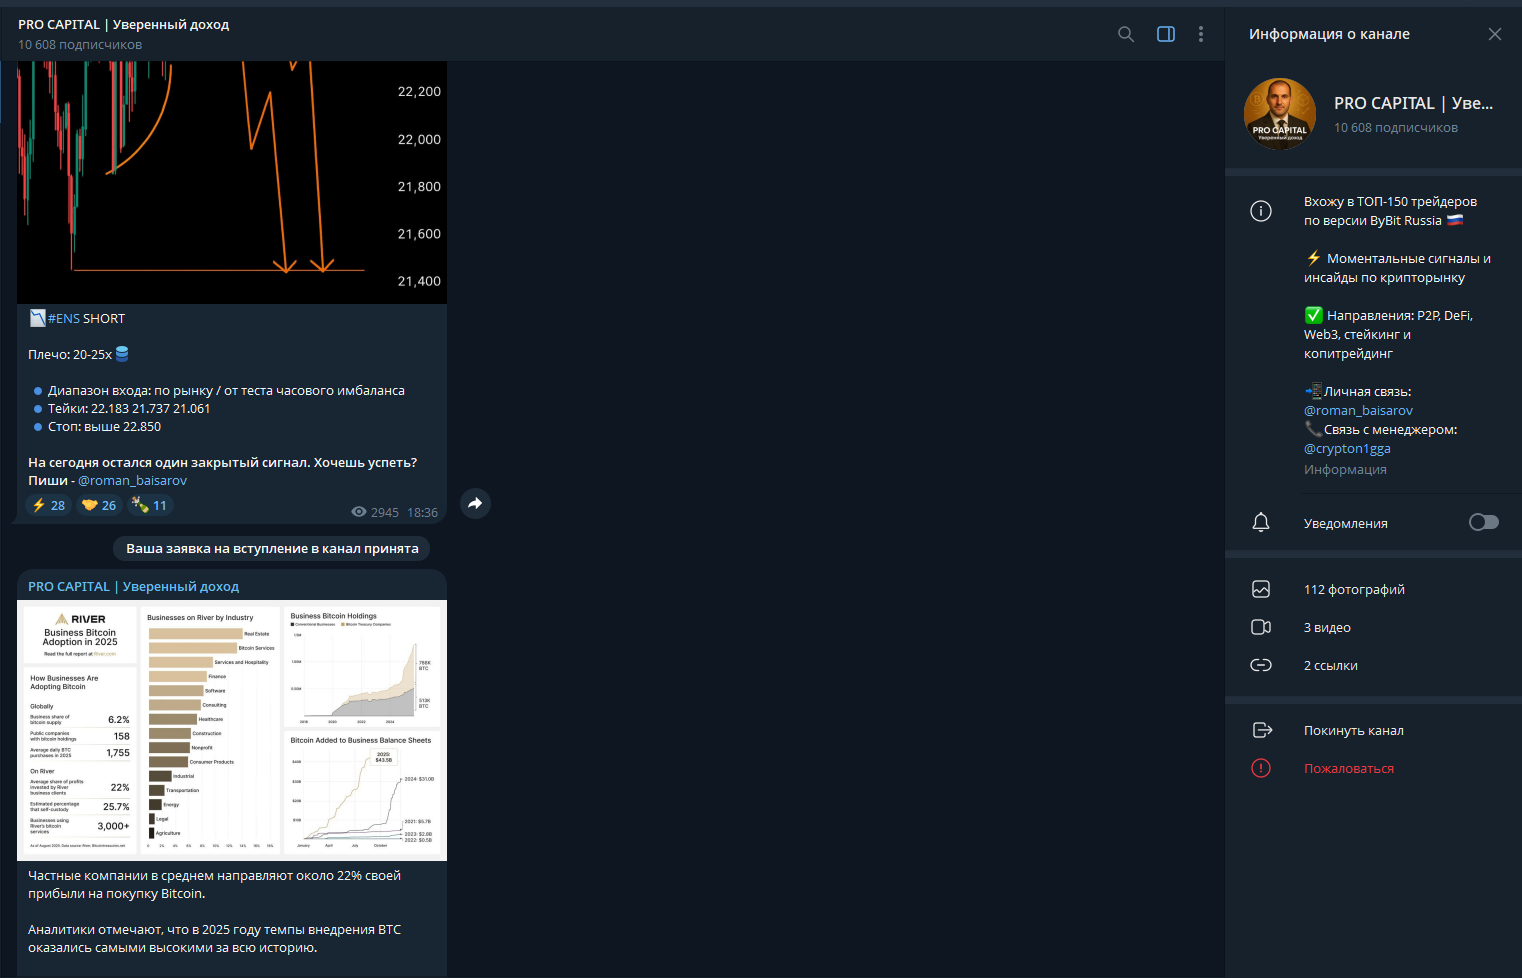Open @roman_baisarov link in channel info

(x=1358, y=410)
